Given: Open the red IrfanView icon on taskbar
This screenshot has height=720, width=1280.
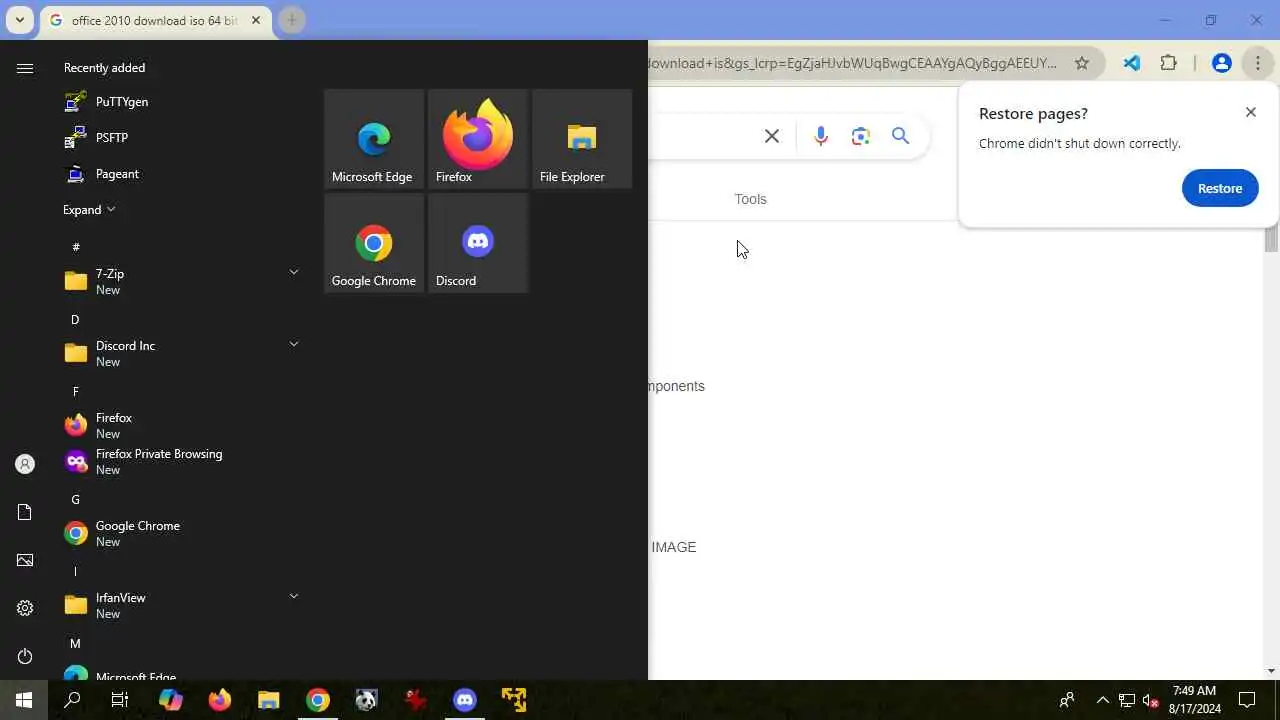Looking at the screenshot, I should click(416, 700).
